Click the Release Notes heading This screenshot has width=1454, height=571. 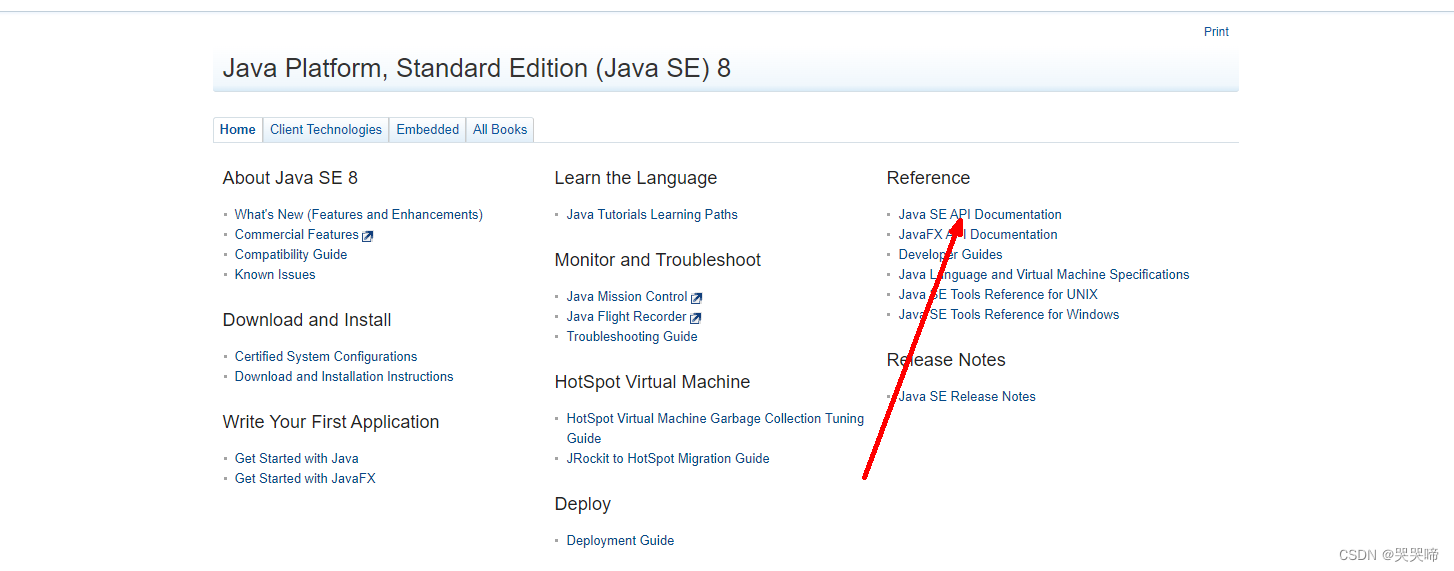[x=946, y=360]
